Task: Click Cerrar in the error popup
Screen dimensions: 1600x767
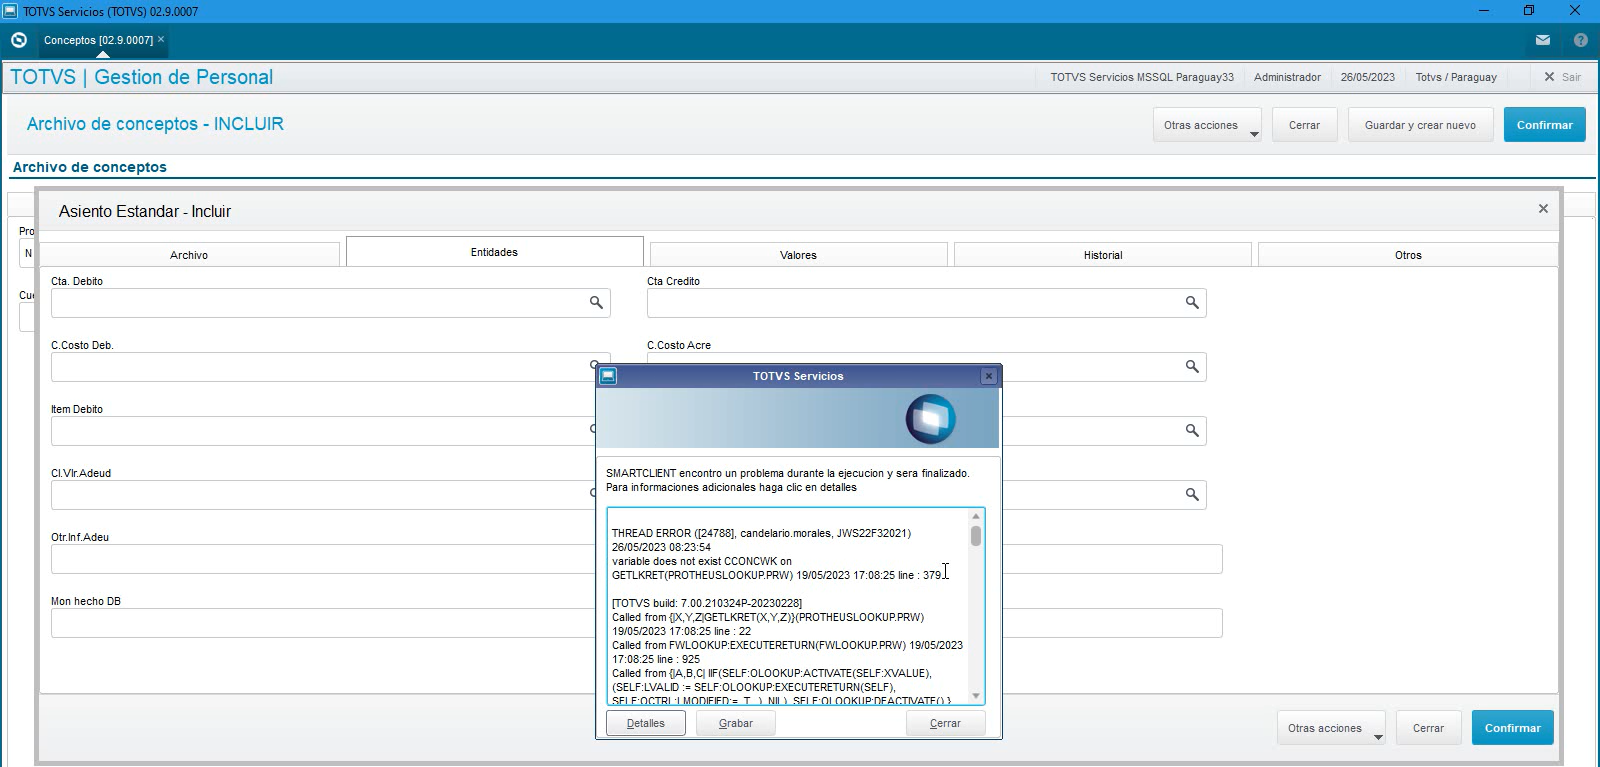Action: [945, 723]
